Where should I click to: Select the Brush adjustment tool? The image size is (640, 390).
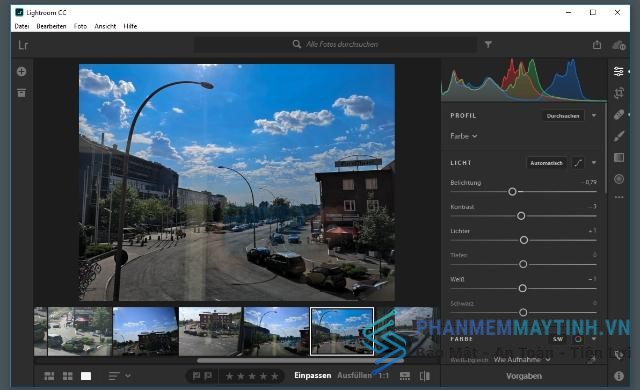(x=619, y=136)
